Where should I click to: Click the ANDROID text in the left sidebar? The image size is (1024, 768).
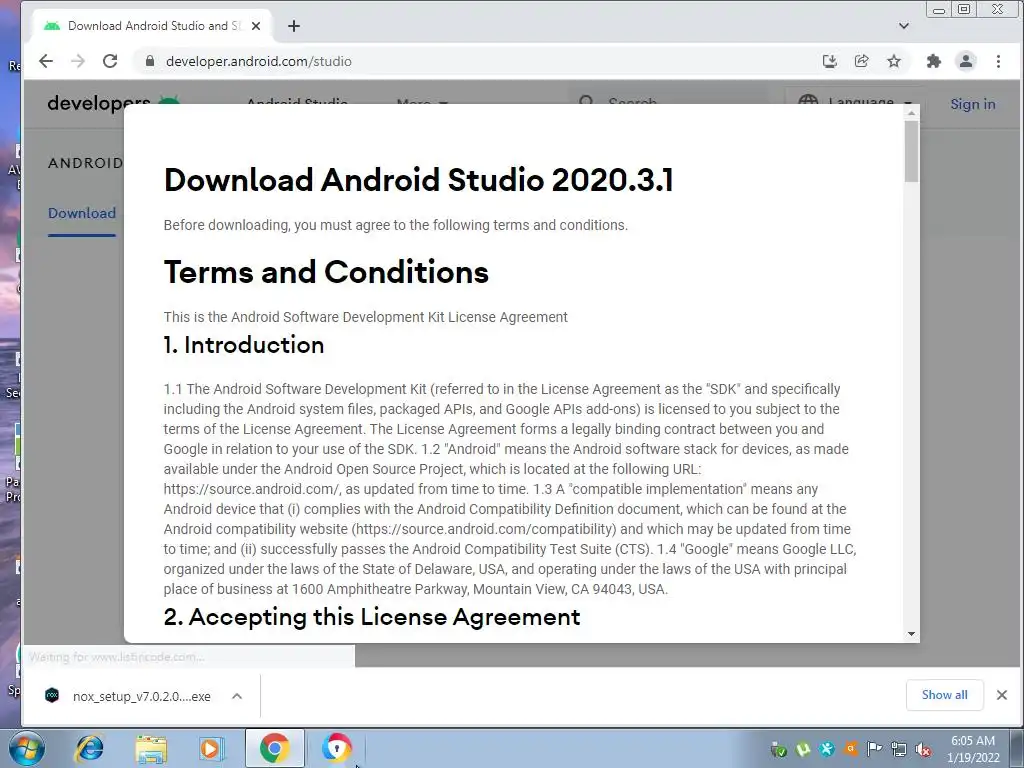85,163
